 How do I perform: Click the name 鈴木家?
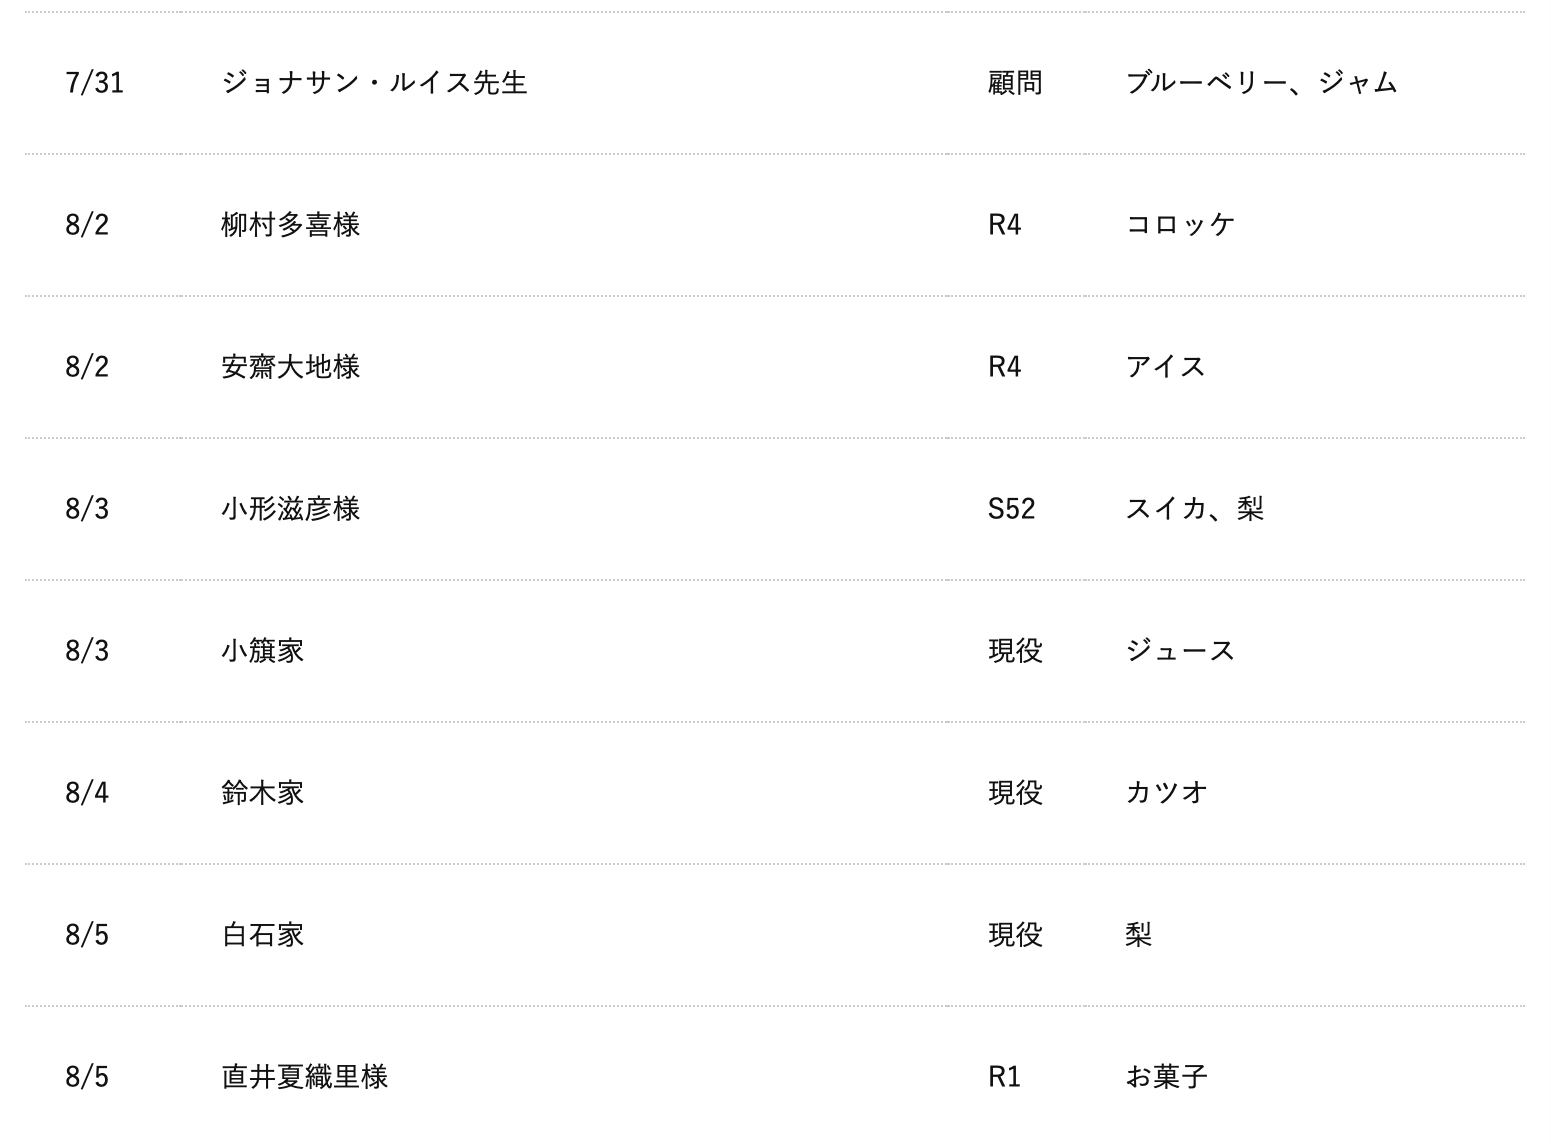[x=262, y=793]
